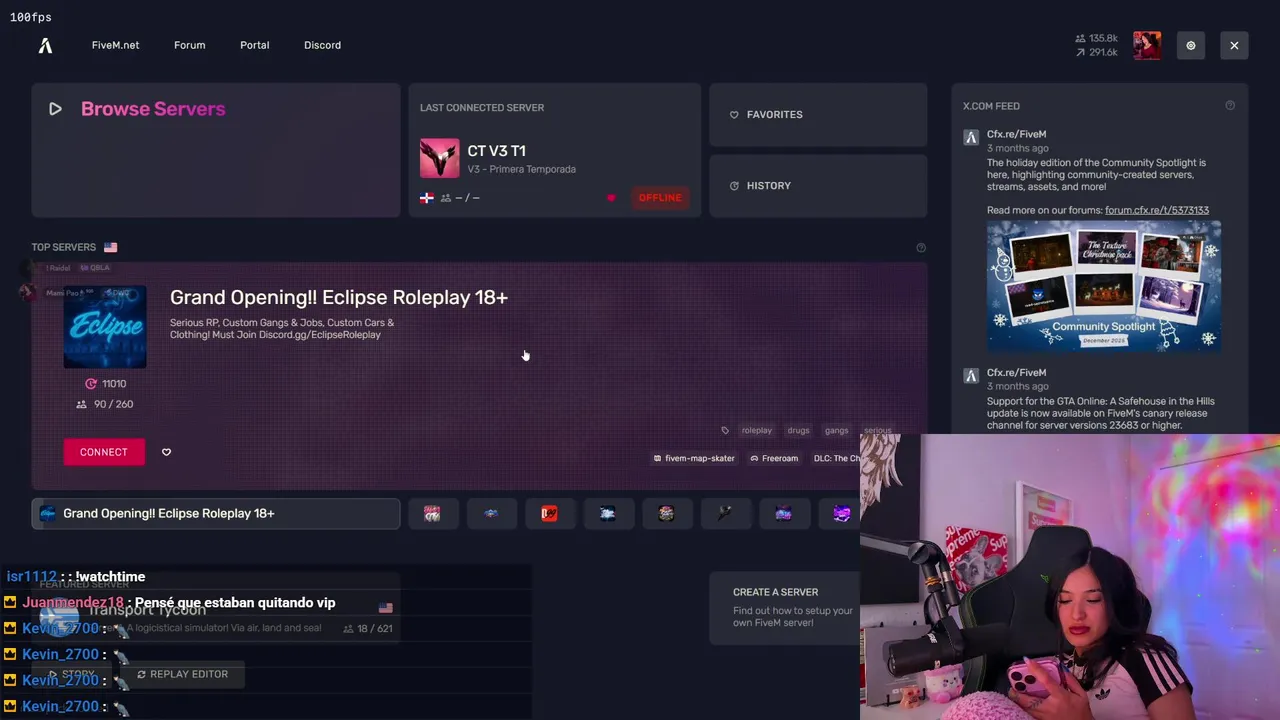This screenshot has height=720, width=1280.
Task: Click the drugs tag
Action: (x=798, y=430)
